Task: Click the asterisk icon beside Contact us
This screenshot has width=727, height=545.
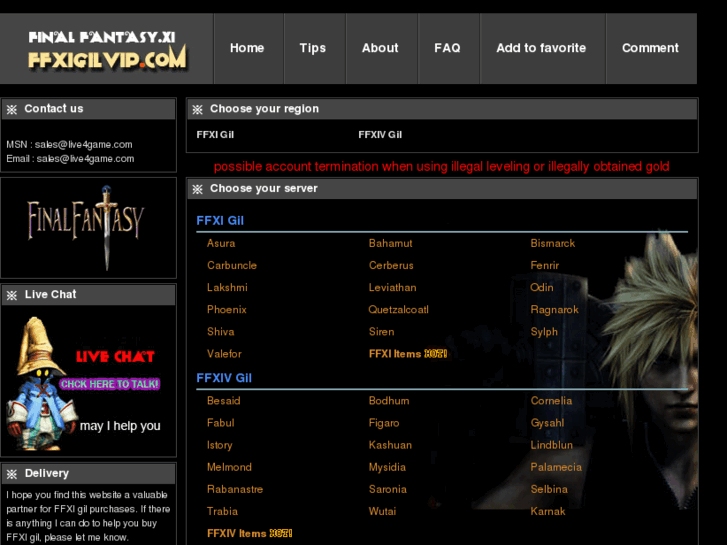Action: [x=12, y=109]
